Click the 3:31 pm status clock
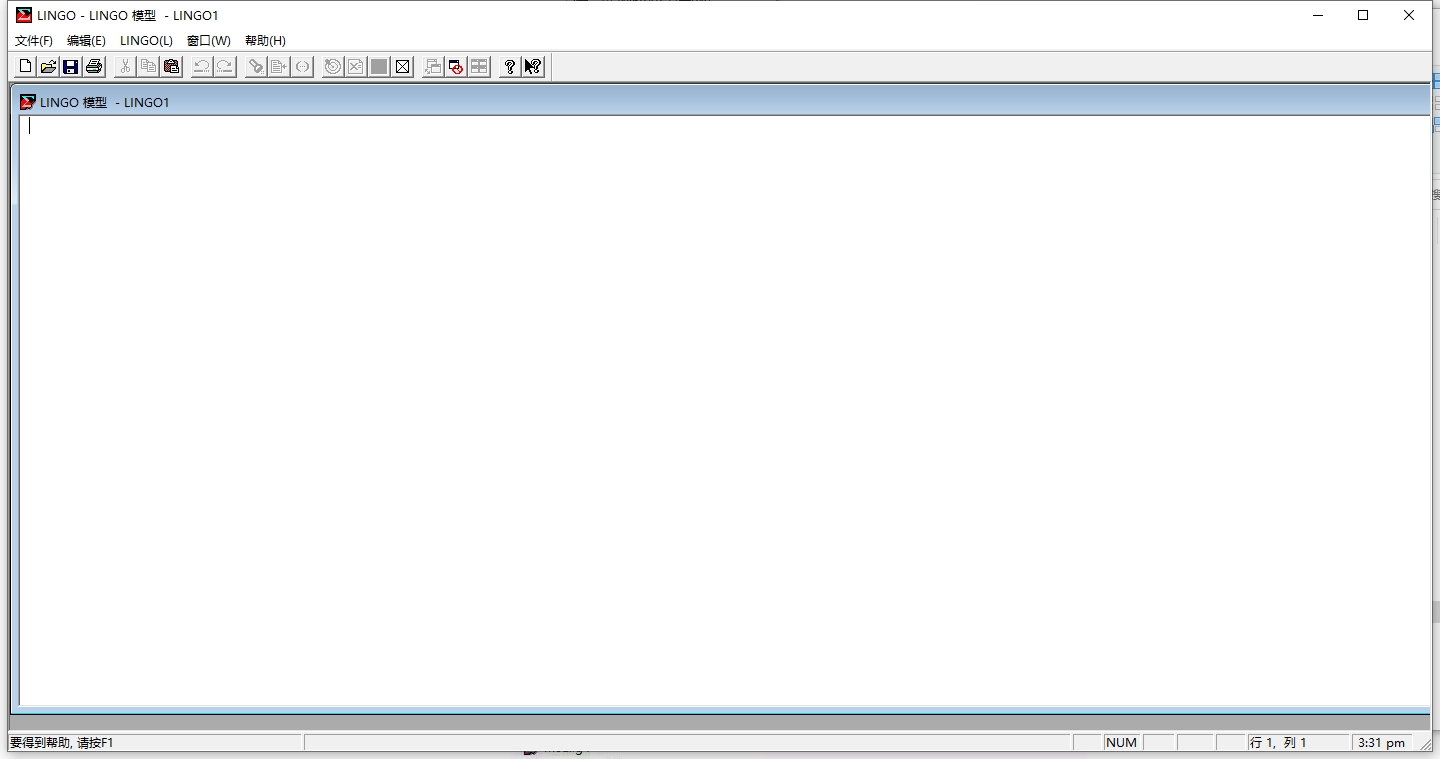This screenshot has width=1440, height=759. 1381,743
